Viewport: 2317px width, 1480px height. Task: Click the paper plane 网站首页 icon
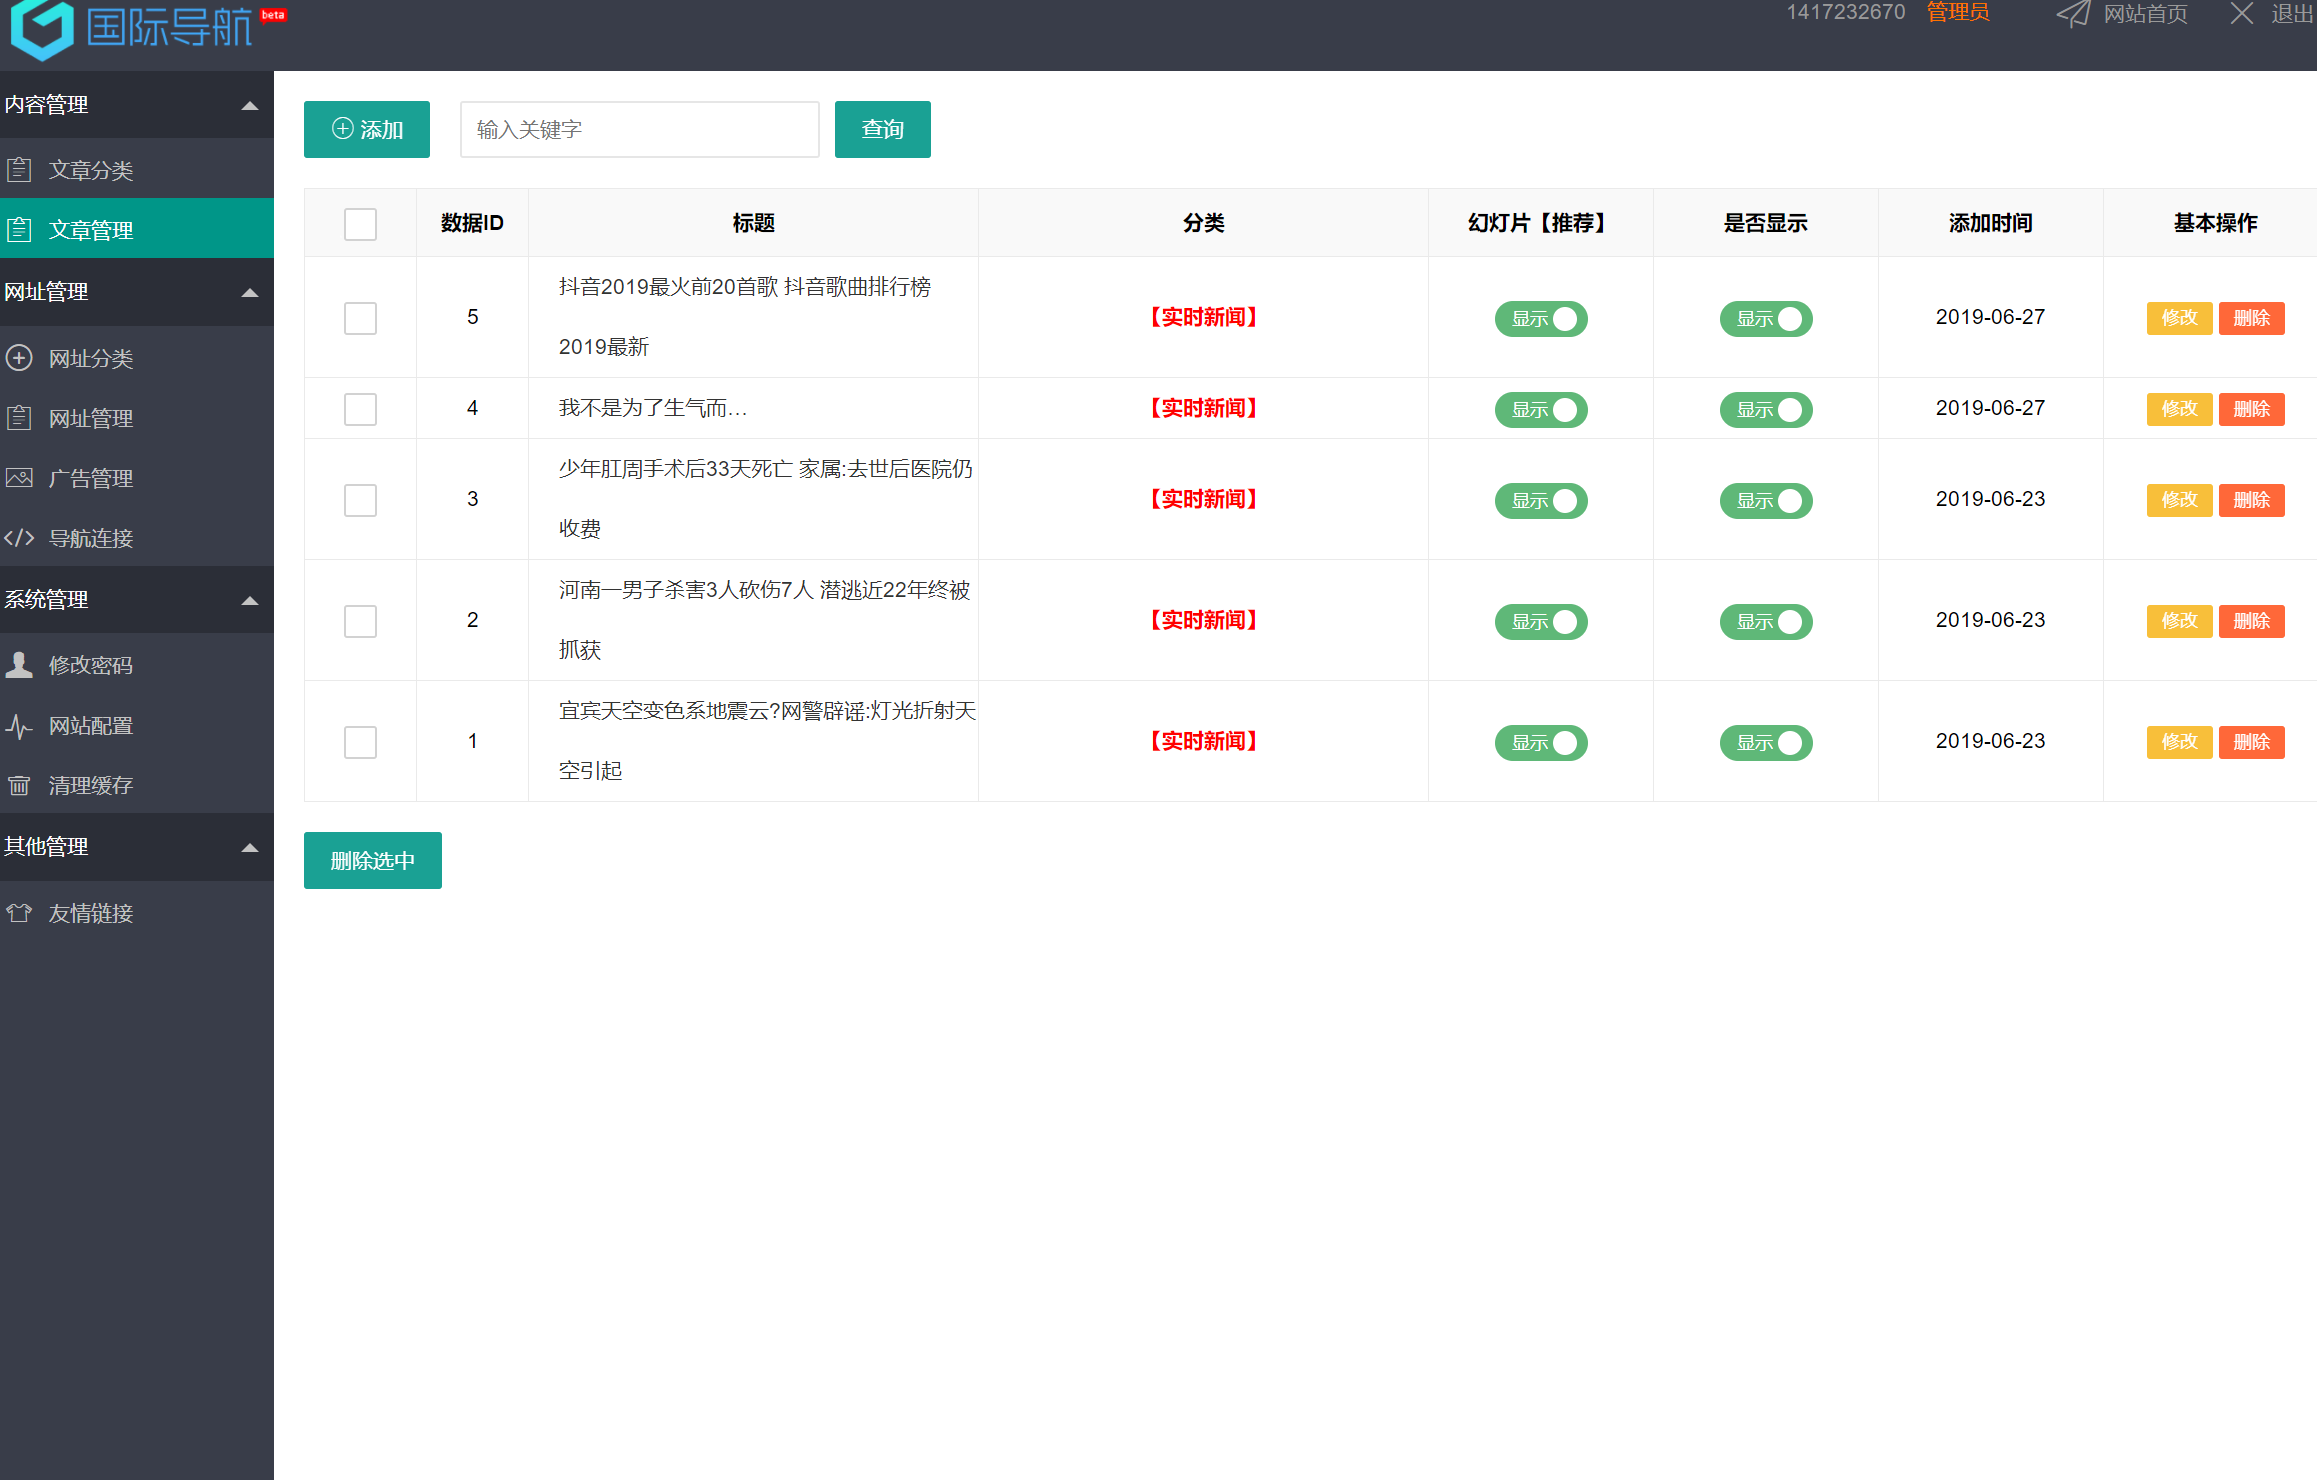2073,14
